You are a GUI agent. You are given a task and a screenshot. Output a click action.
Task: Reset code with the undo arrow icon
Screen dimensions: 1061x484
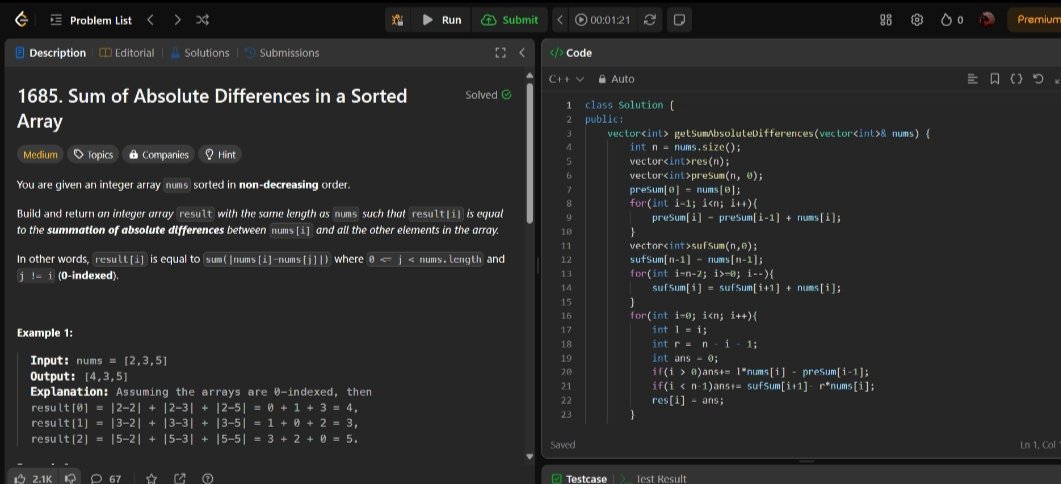(x=1037, y=79)
